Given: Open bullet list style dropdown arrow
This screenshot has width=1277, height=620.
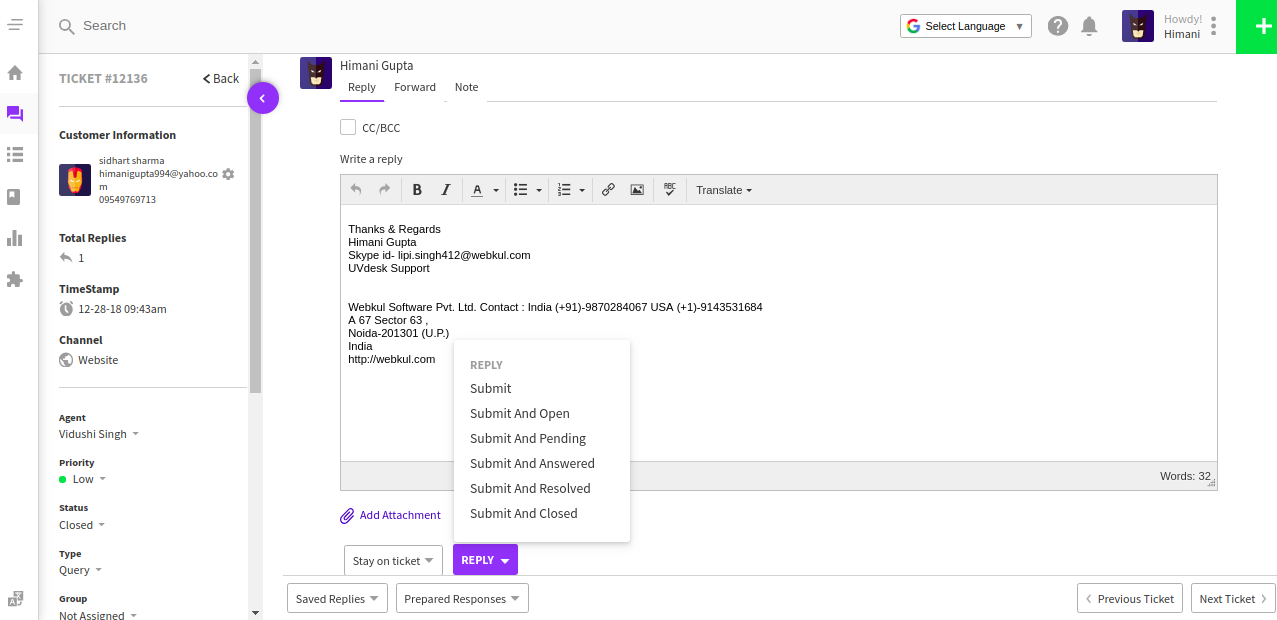Looking at the screenshot, I should coord(539,190).
